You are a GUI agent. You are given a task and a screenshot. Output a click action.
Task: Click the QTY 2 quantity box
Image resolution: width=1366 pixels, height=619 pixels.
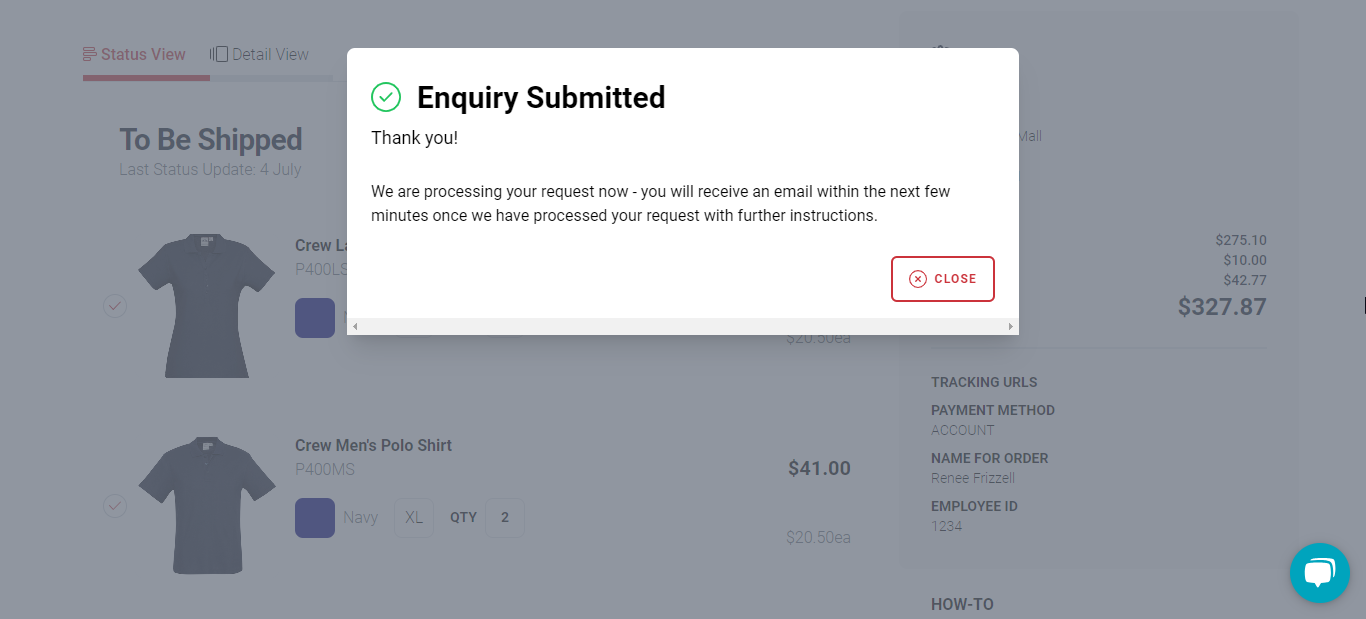505,518
